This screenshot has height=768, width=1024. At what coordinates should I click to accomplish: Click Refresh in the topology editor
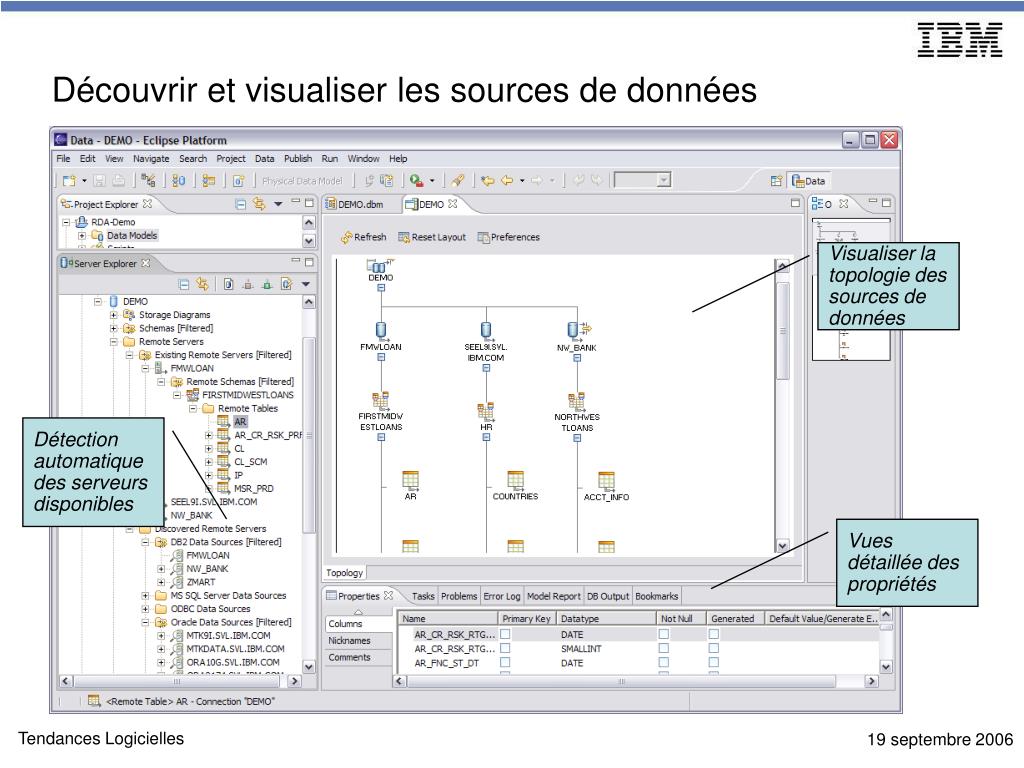tap(364, 237)
